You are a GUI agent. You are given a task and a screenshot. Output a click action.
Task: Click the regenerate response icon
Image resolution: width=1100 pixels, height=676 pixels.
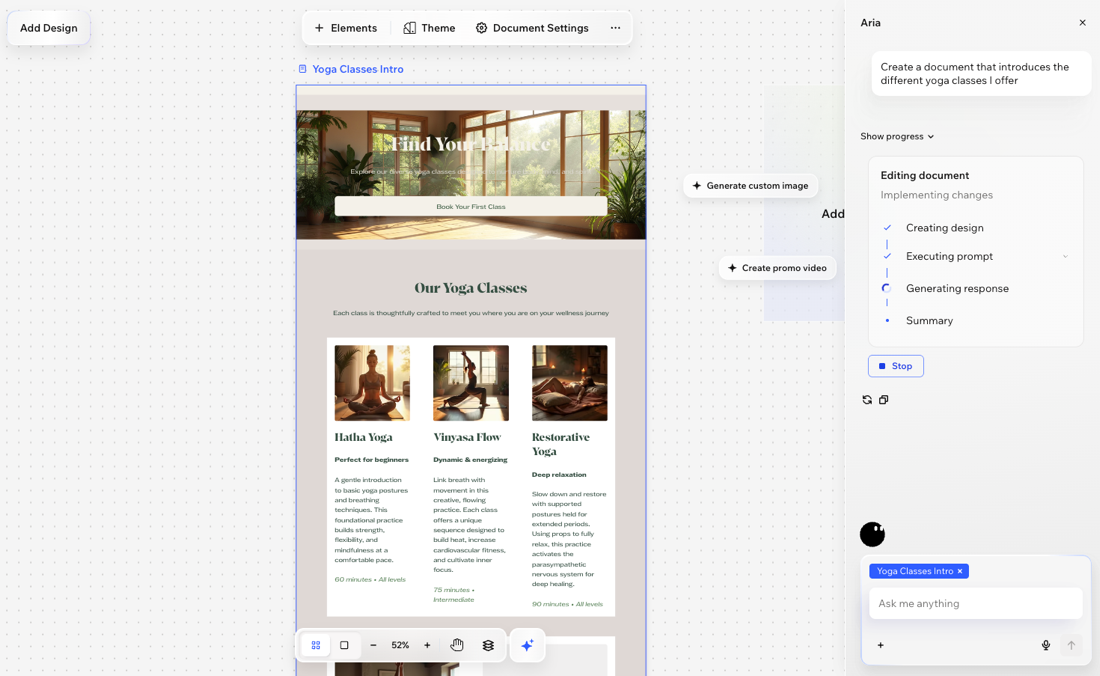tap(867, 400)
